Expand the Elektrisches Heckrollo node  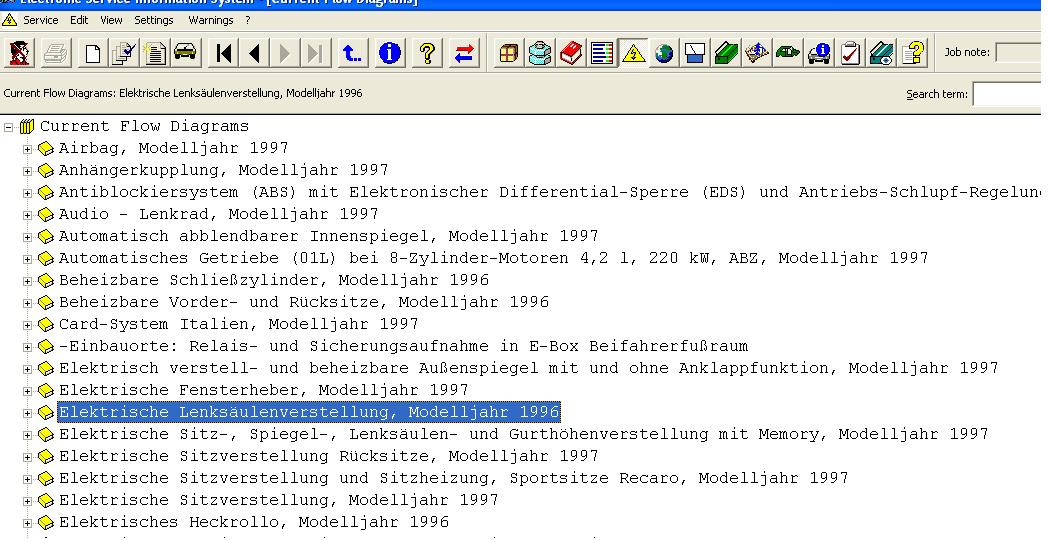pyautogui.click(x=28, y=523)
